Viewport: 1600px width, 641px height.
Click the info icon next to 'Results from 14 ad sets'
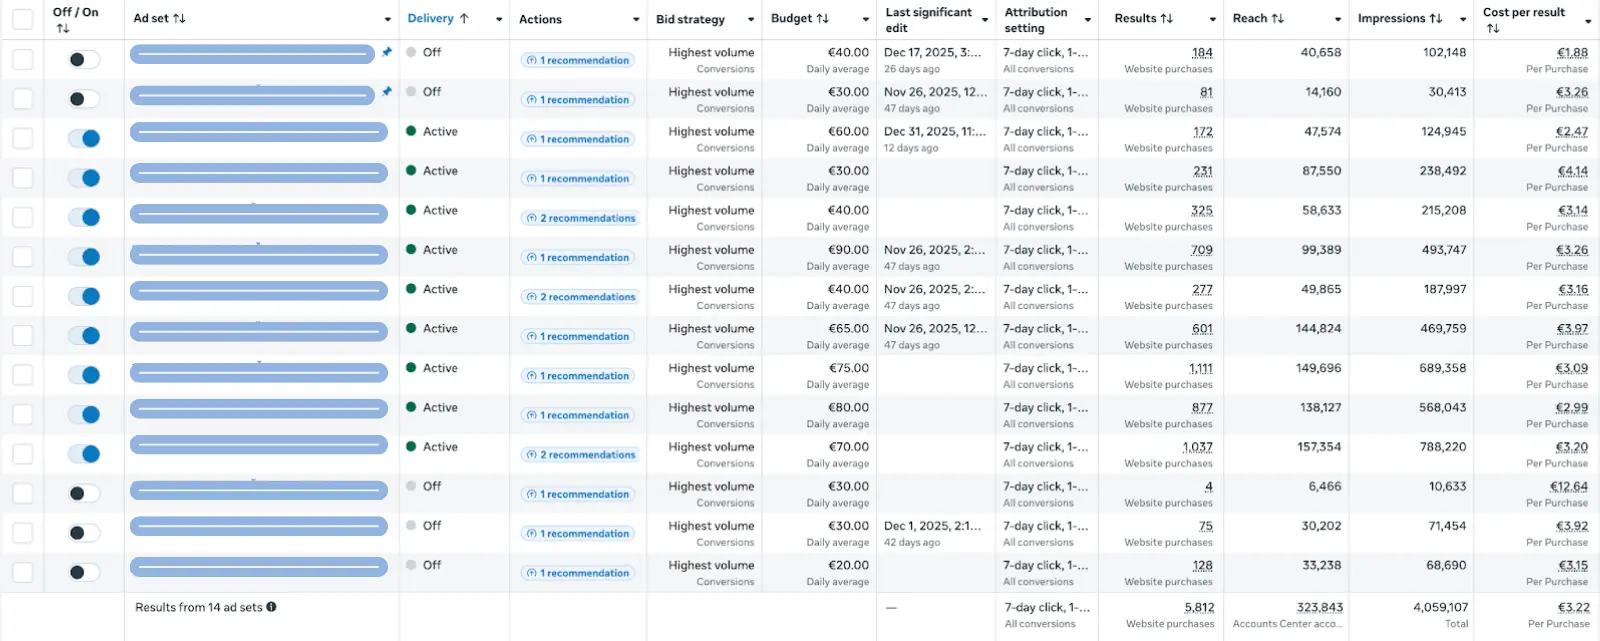[271, 607]
